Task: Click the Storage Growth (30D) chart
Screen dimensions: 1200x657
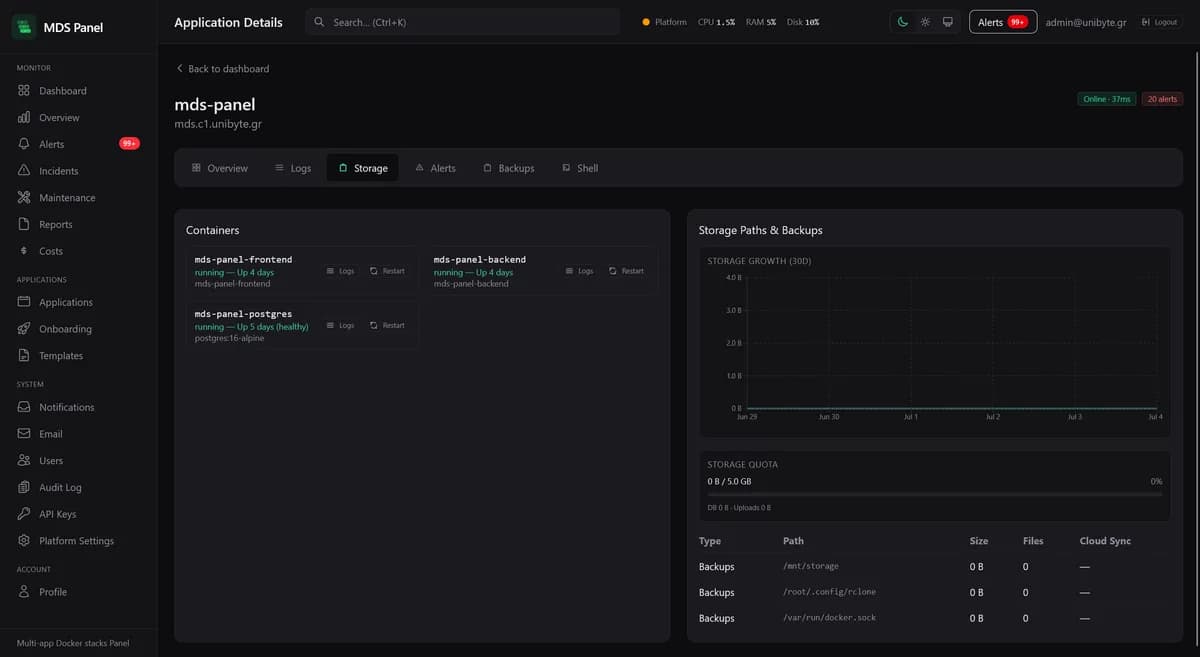Action: coord(934,342)
